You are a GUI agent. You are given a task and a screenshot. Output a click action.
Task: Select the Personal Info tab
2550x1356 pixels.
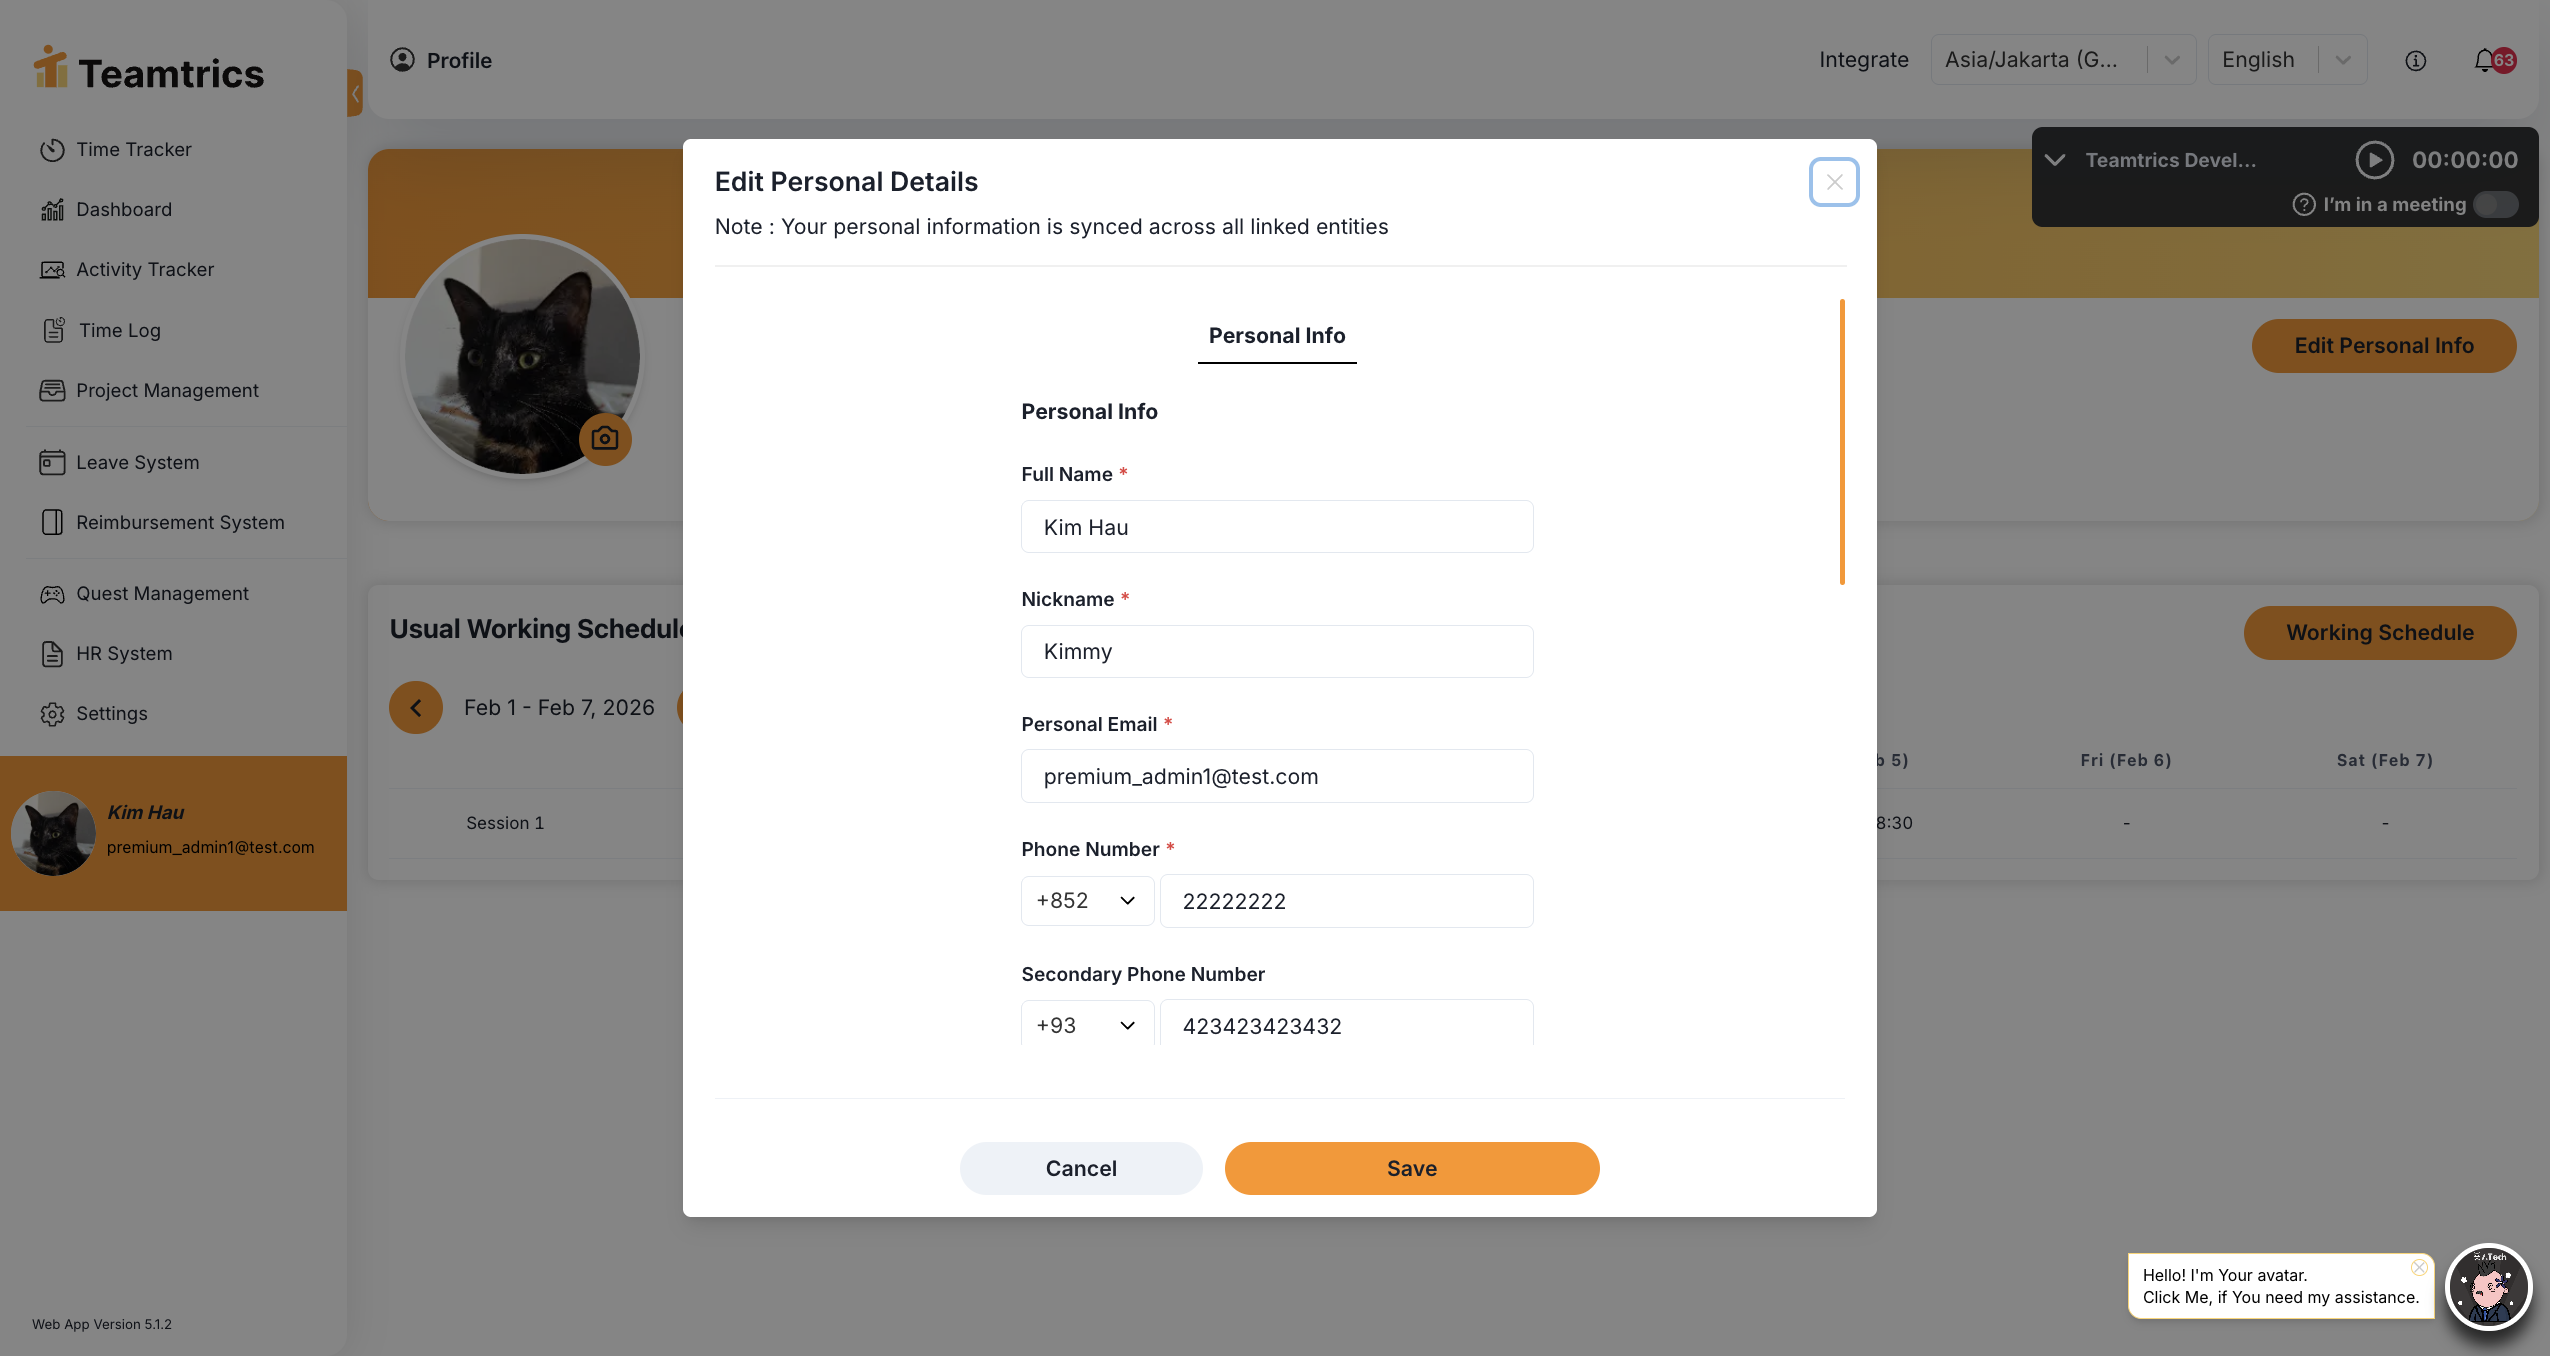click(x=1276, y=336)
